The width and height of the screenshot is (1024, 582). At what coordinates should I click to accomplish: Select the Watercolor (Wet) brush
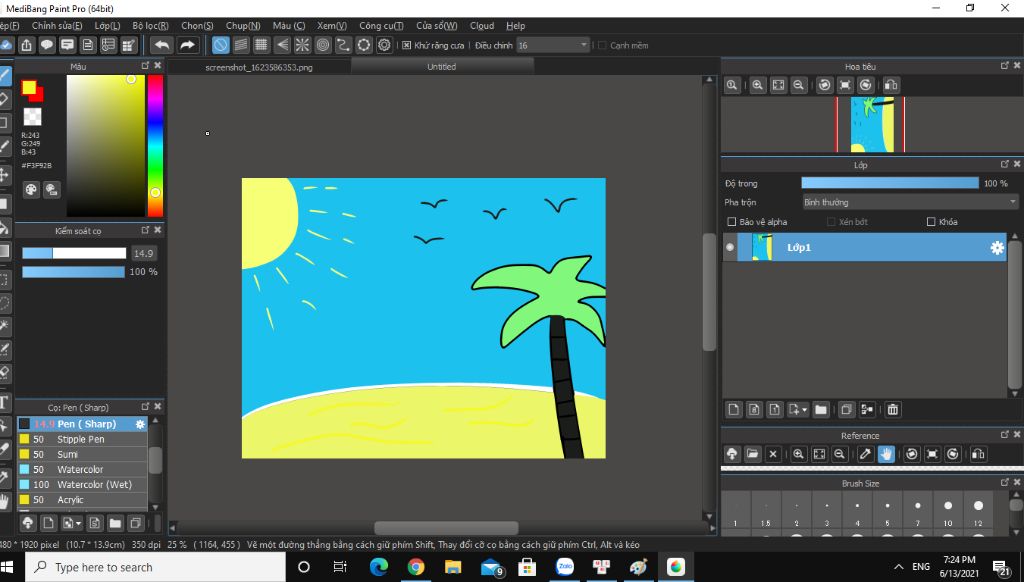[x=82, y=485]
